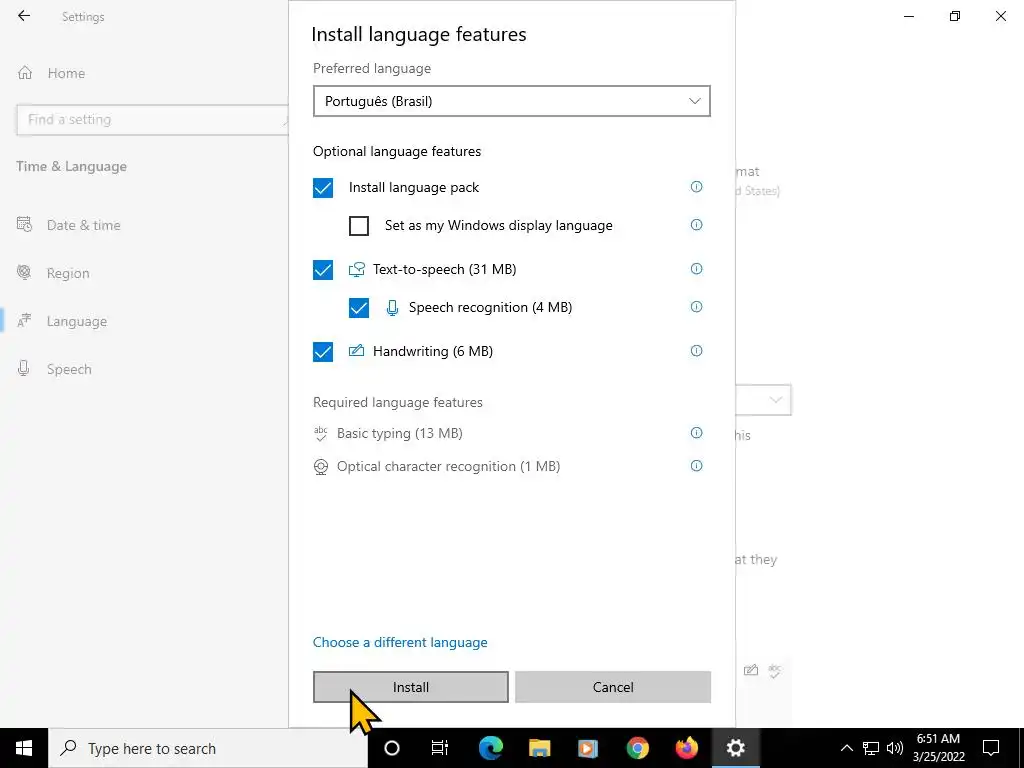The width and height of the screenshot is (1024, 768).
Task: Go to Region settings
Action: click(53, 273)
